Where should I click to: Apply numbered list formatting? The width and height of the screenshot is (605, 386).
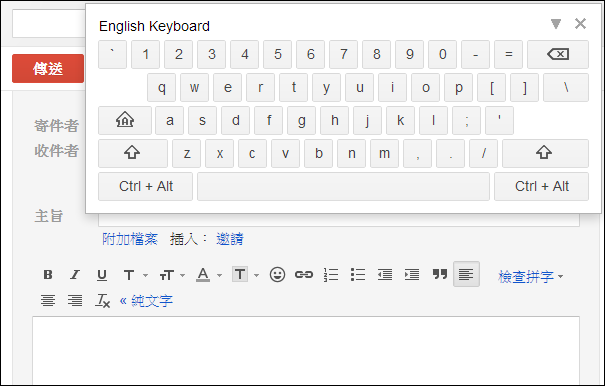(331, 274)
